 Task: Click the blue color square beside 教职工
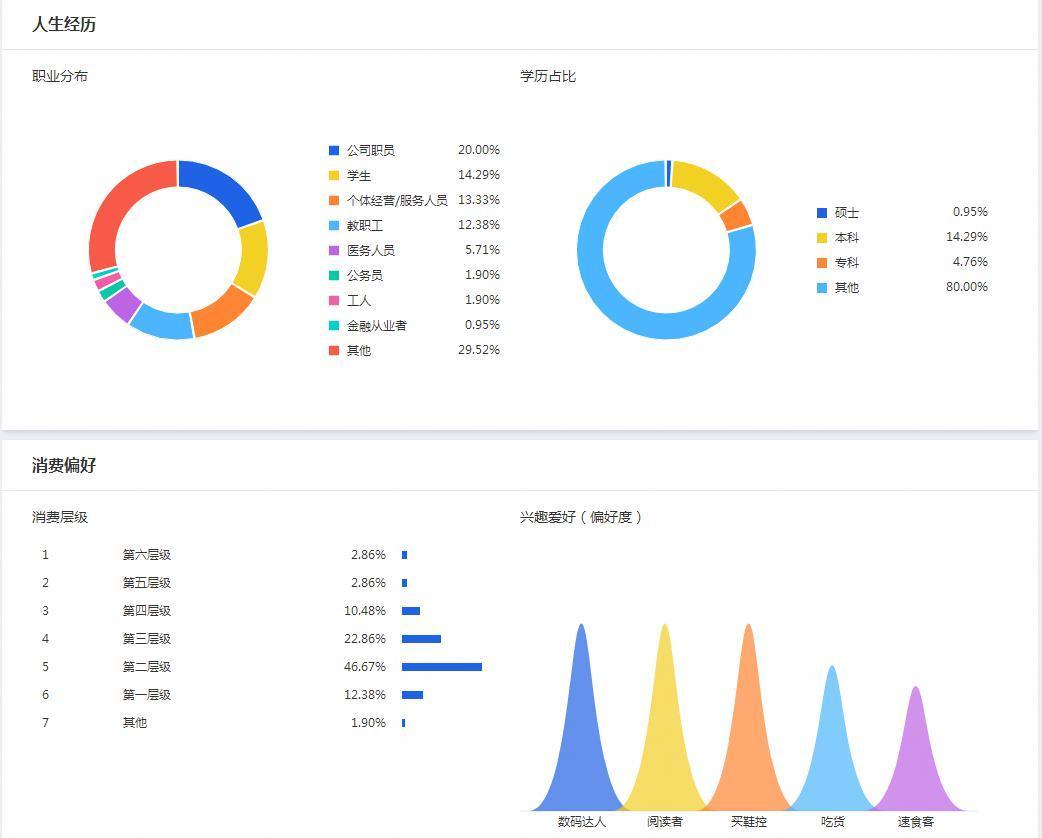pyautogui.click(x=334, y=225)
